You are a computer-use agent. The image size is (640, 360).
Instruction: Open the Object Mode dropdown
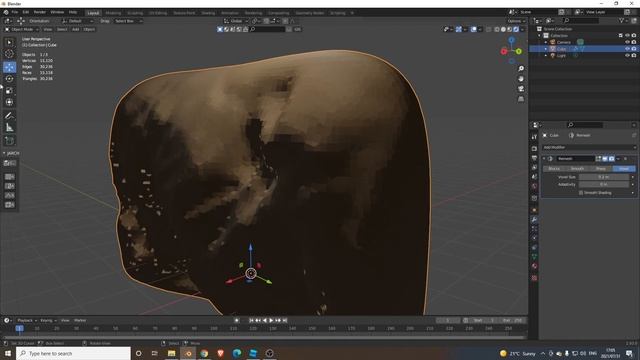coord(22,29)
